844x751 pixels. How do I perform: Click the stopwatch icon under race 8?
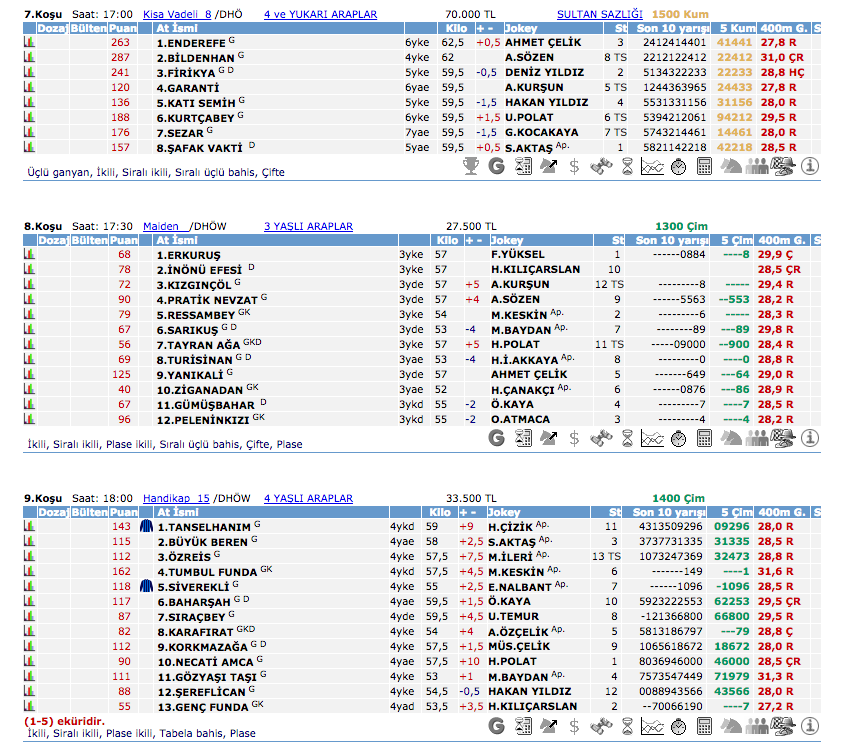(678, 438)
